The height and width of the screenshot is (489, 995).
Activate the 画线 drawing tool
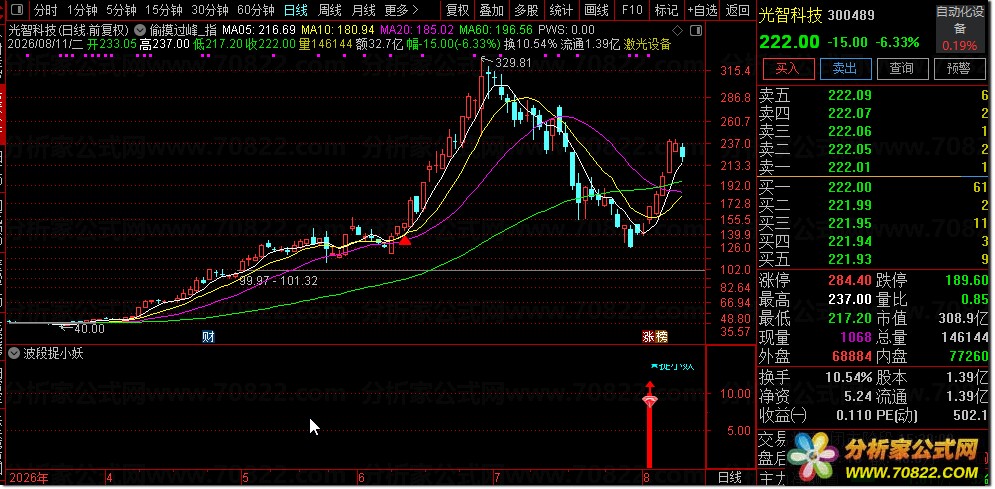pyautogui.click(x=596, y=10)
